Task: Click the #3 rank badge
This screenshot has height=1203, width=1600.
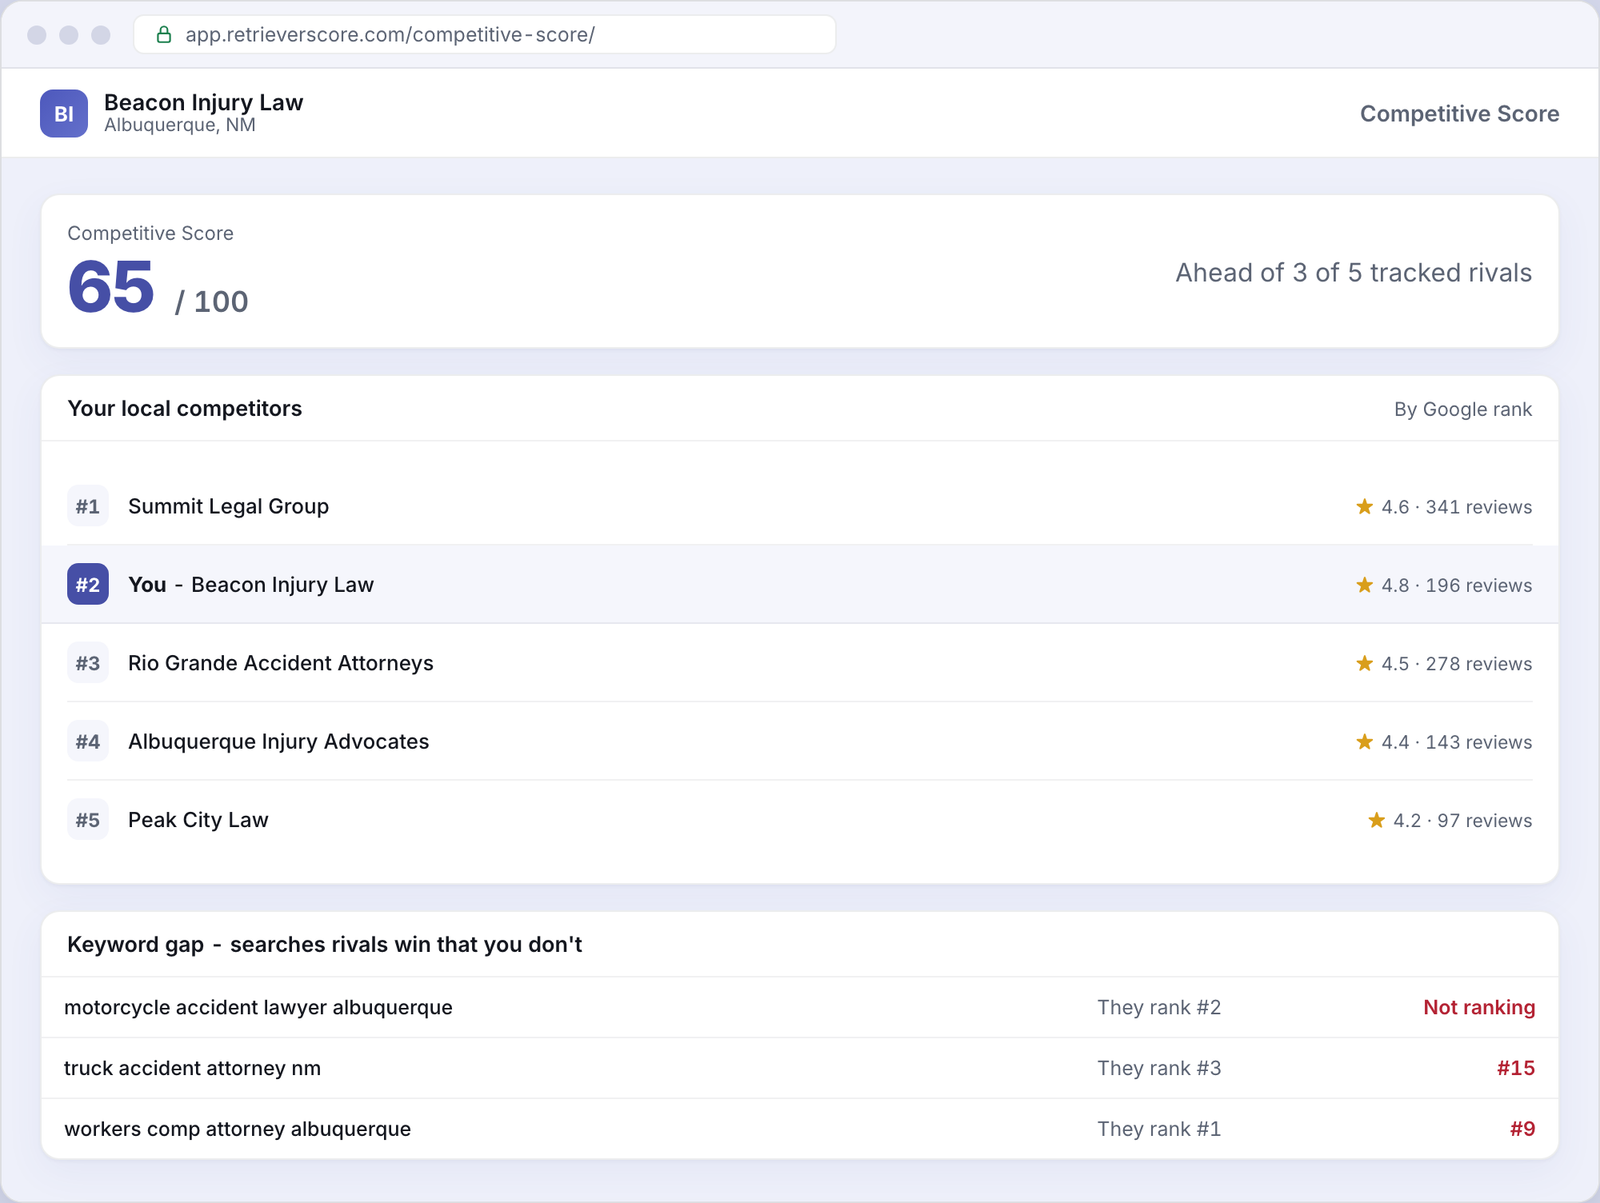Action: click(x=88, y=663)
